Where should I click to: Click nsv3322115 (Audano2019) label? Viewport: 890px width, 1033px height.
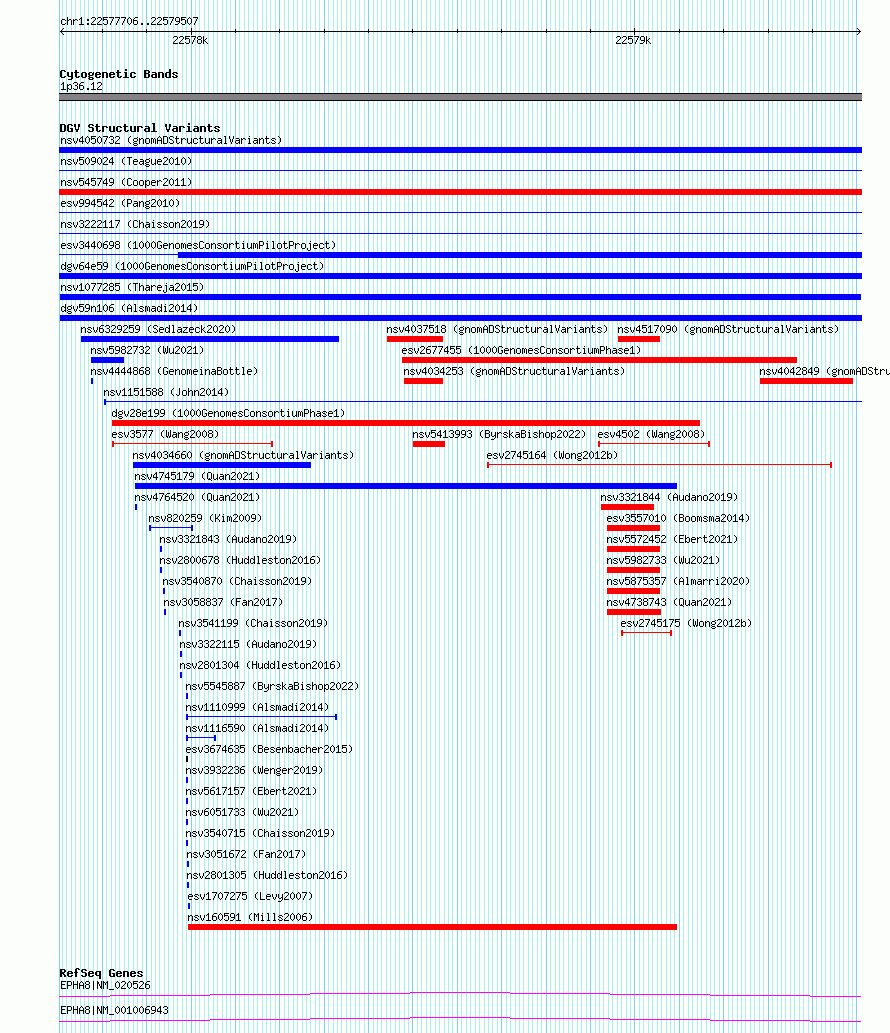248,646
